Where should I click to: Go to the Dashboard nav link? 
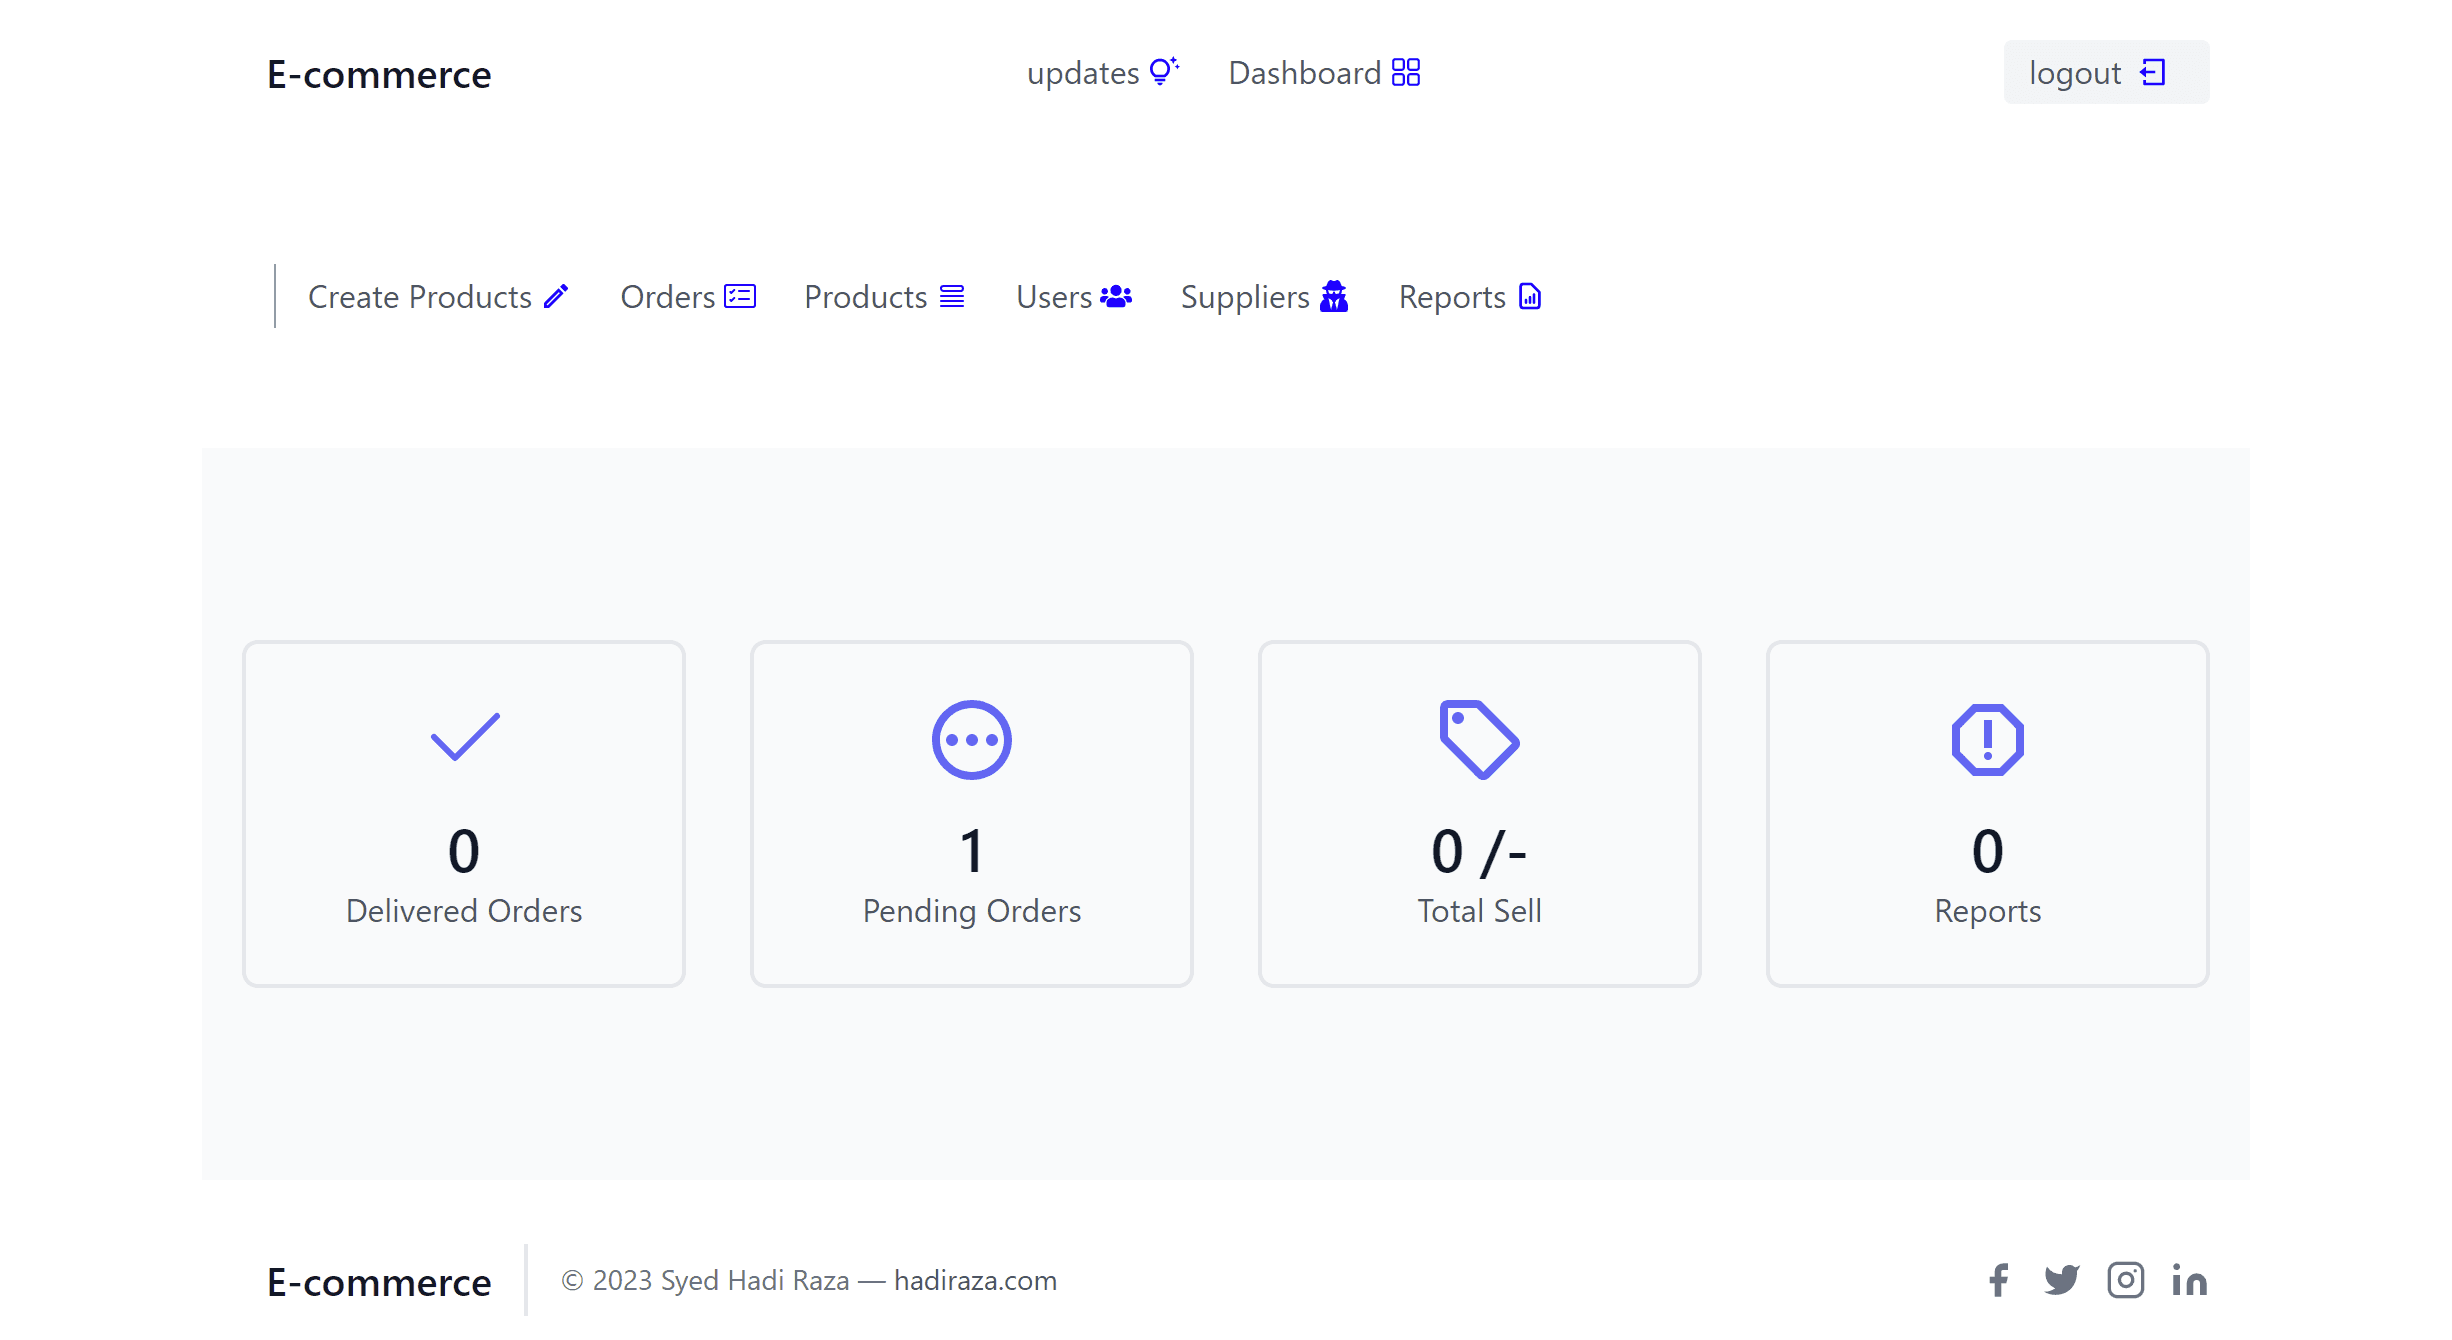(x=1325, y=73)
